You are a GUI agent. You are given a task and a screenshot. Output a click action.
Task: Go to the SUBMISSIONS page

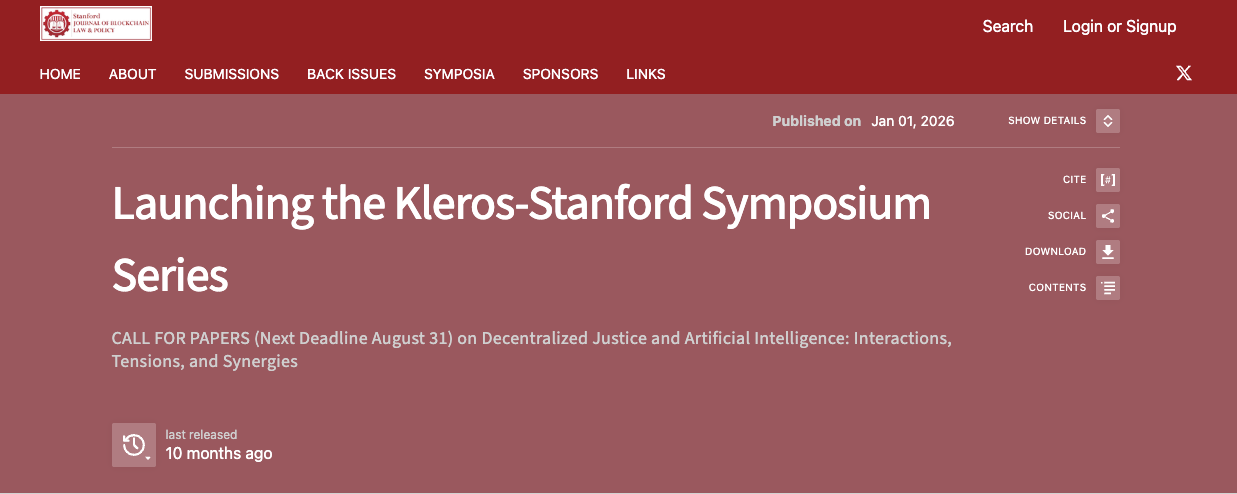pos(232,74)
